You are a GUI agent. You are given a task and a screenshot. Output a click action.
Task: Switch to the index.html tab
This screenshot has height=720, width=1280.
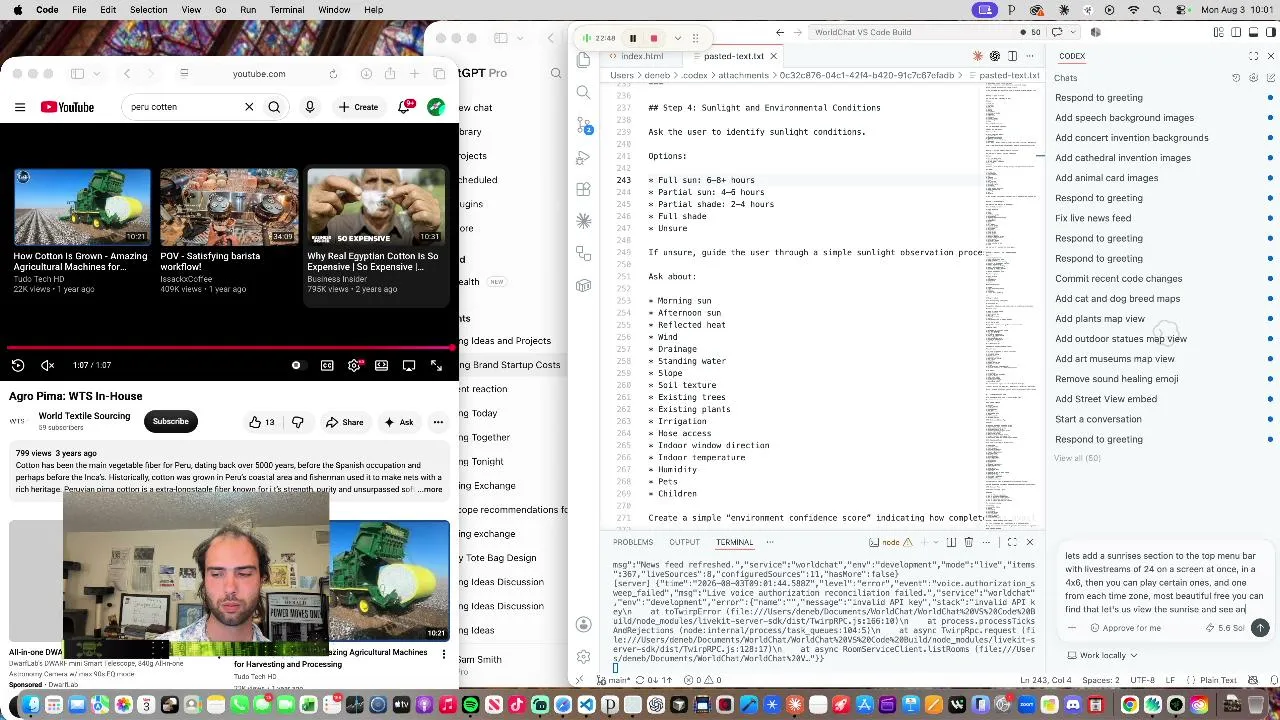pyautogui.click(x=641, y=56)
